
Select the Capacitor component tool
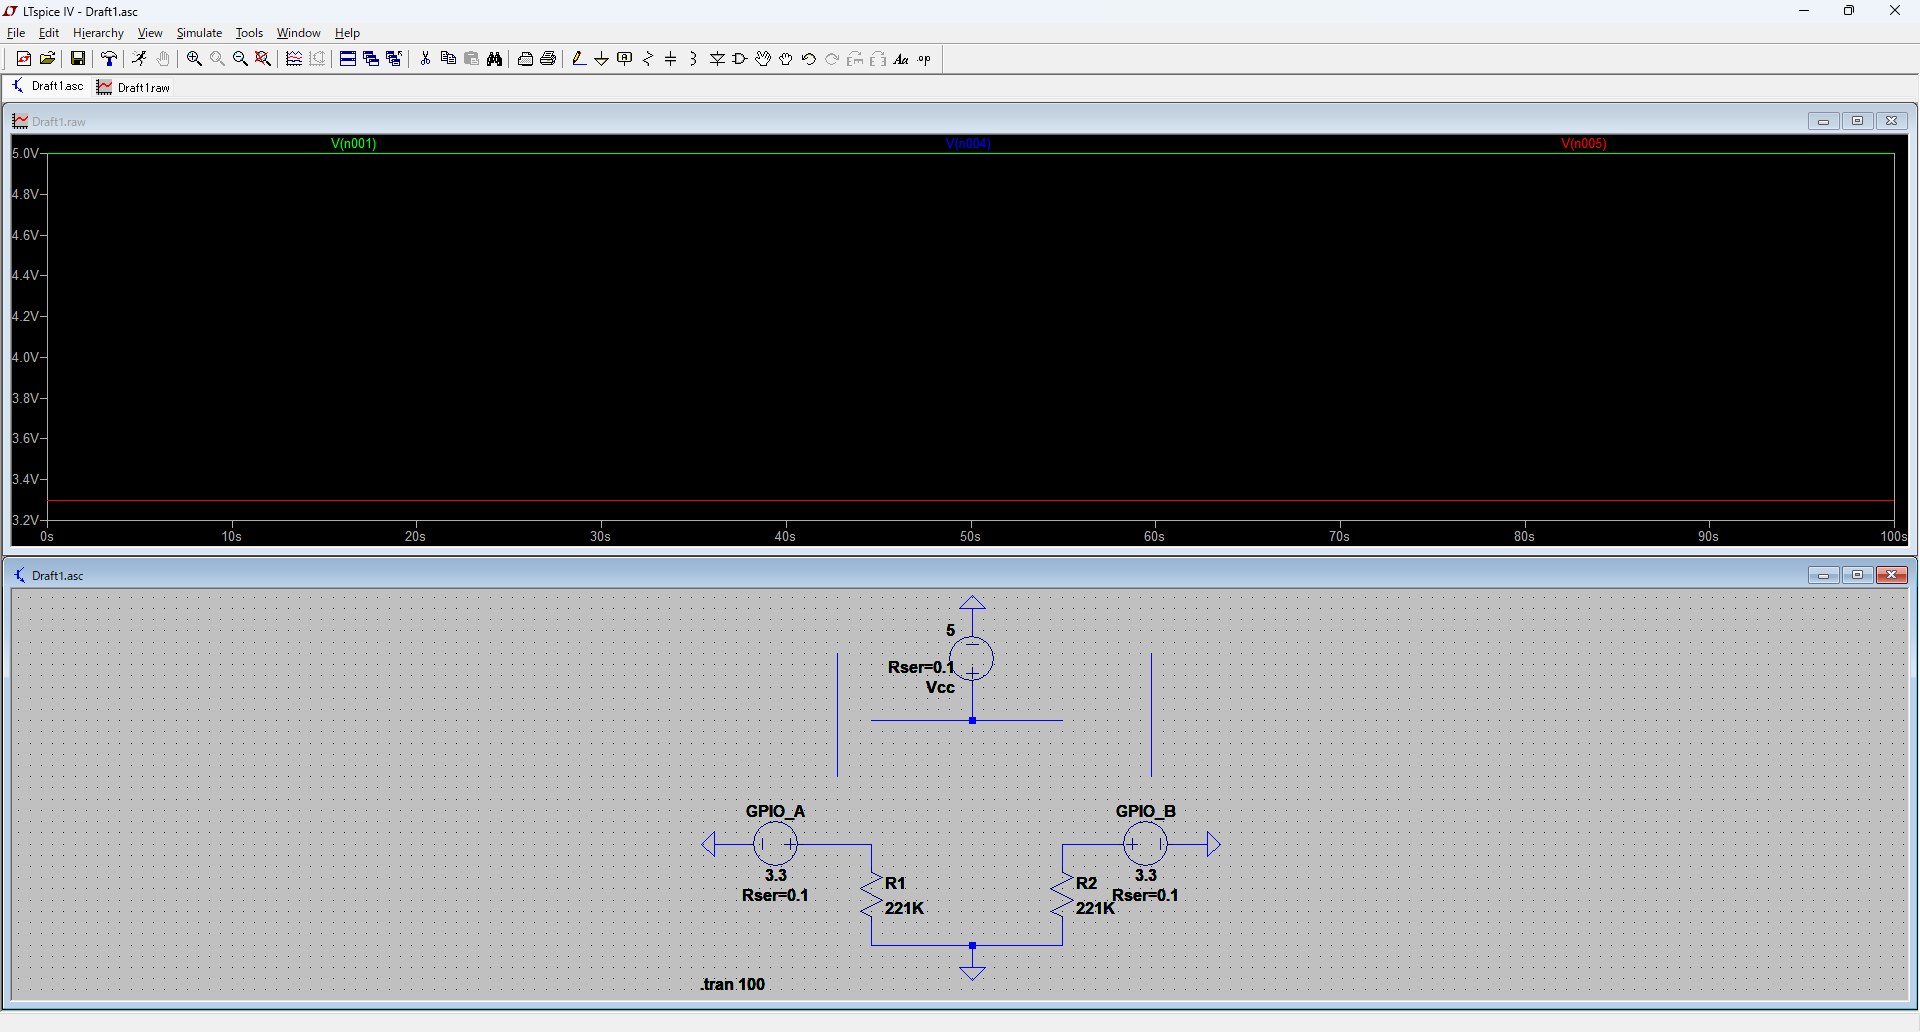click(x=671, y=59)
